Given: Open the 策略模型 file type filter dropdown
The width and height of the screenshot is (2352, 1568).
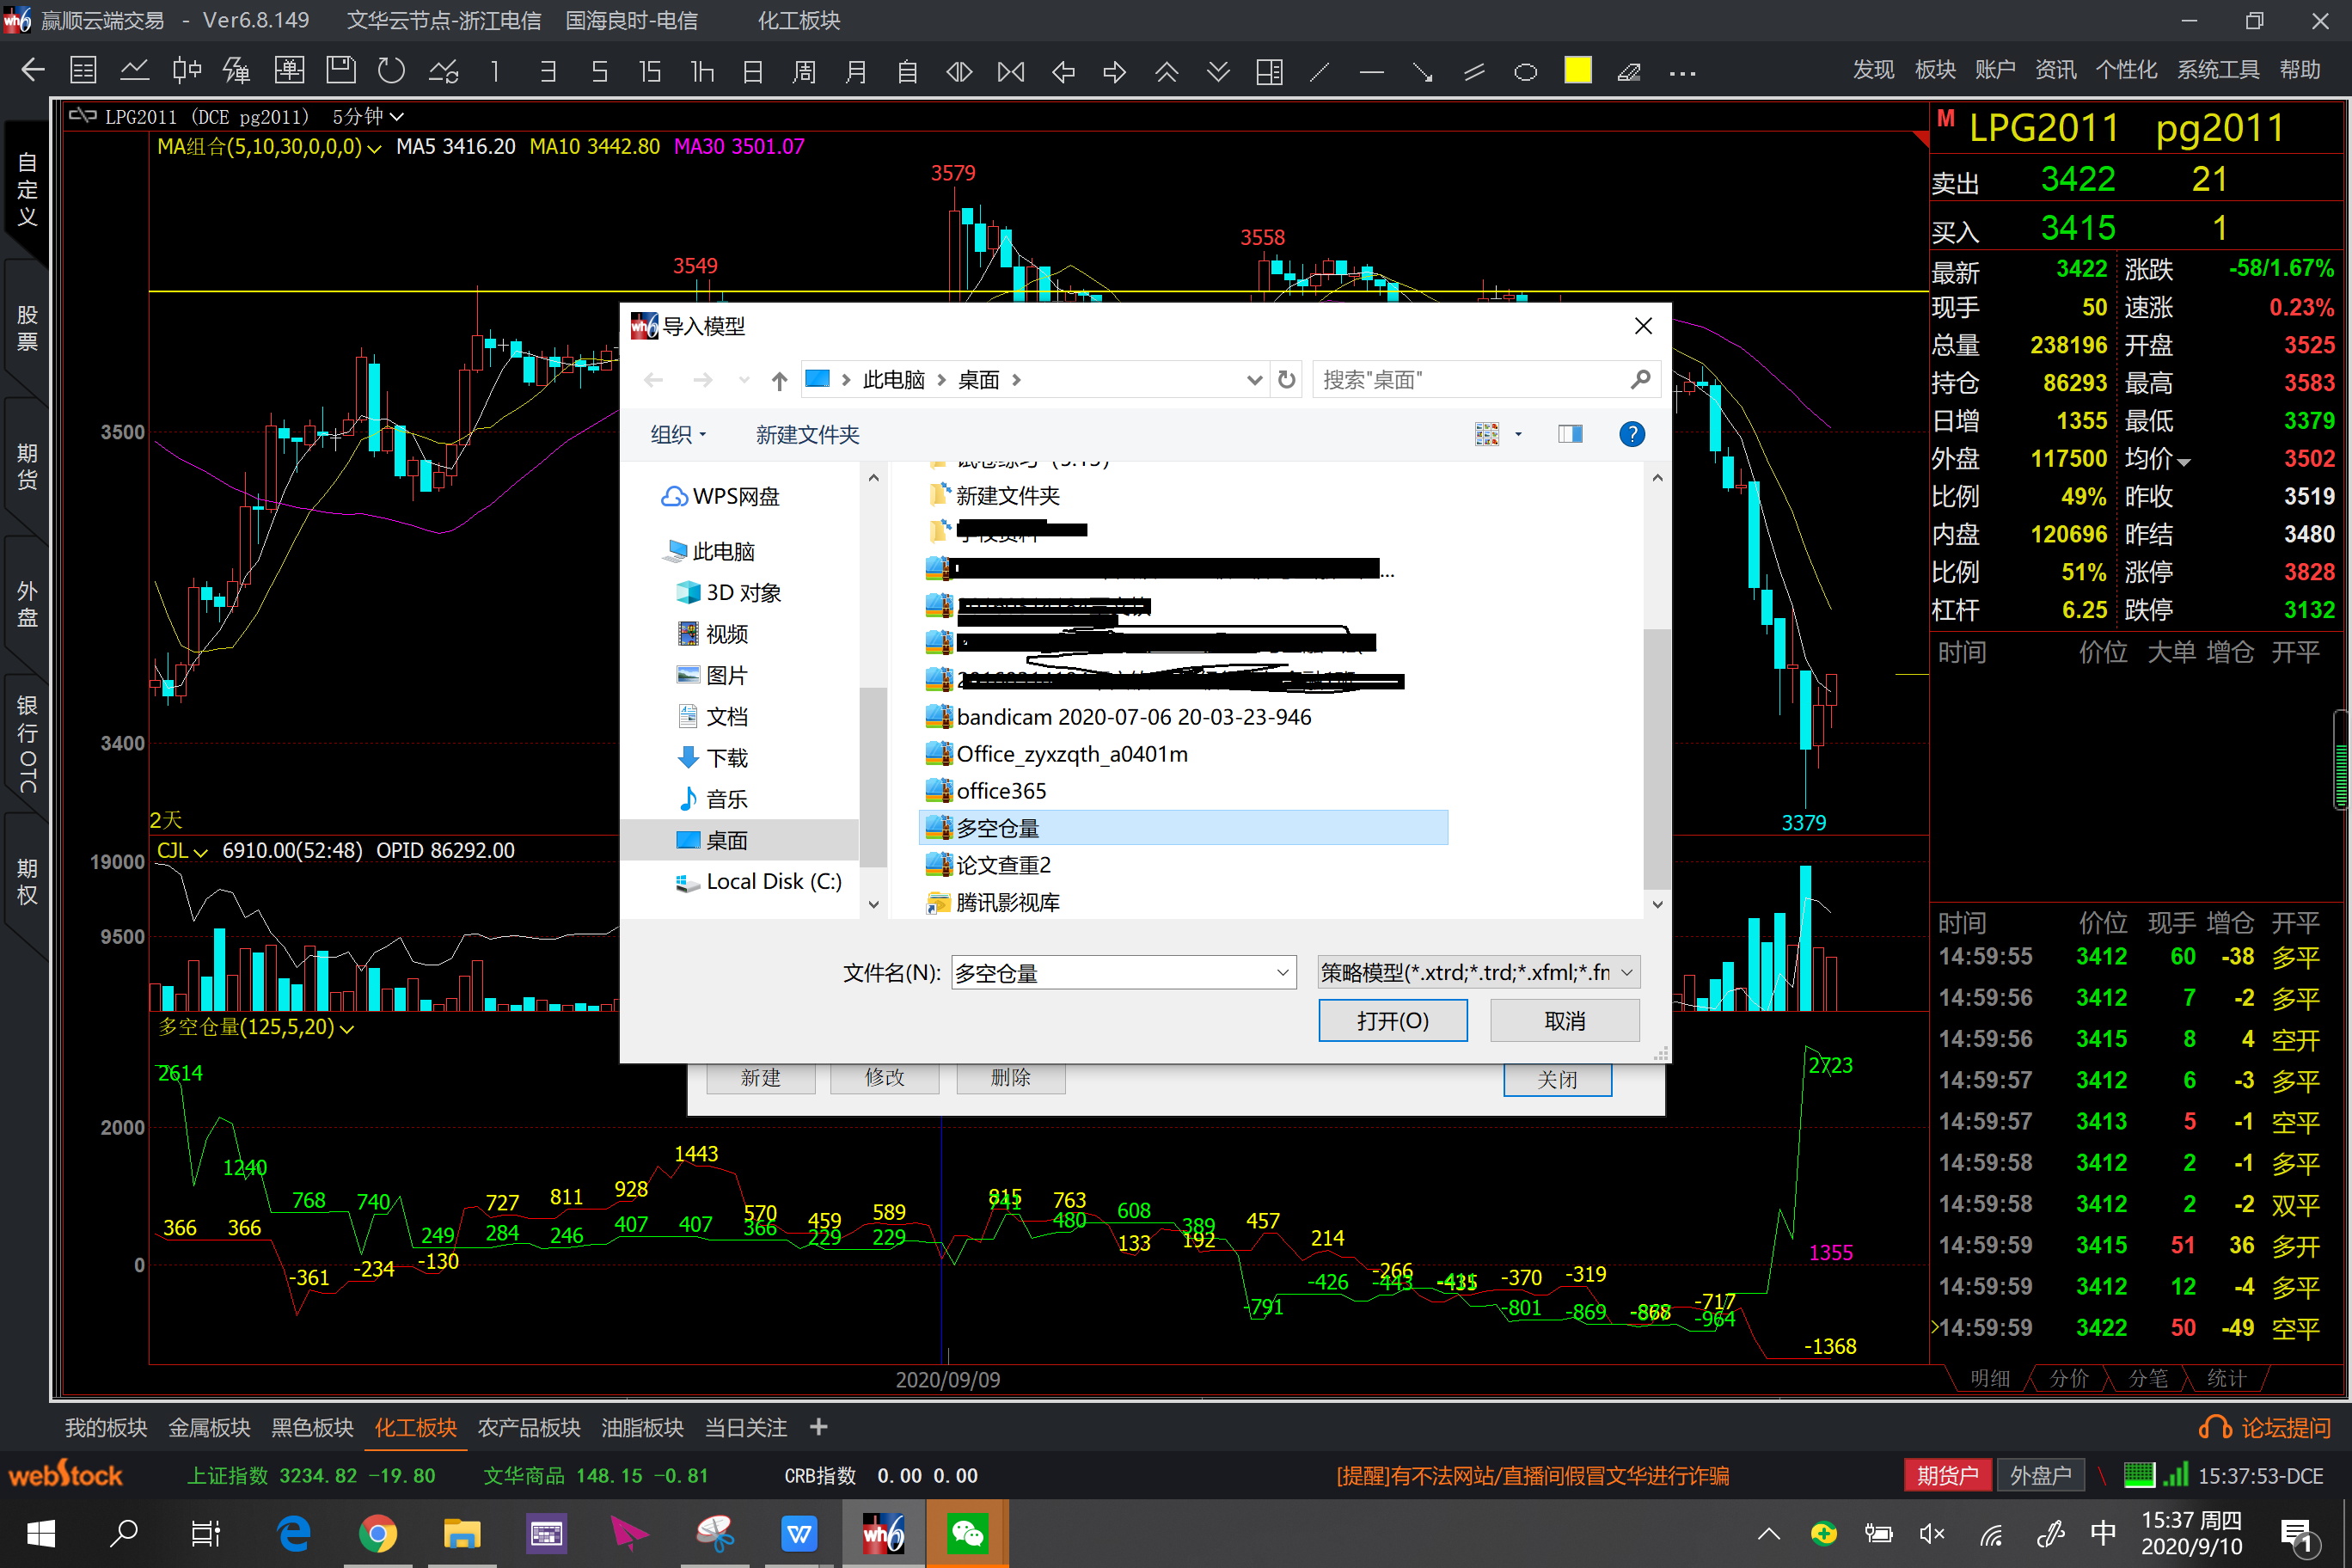Looking at the screenshot, I should [1478, 972].
